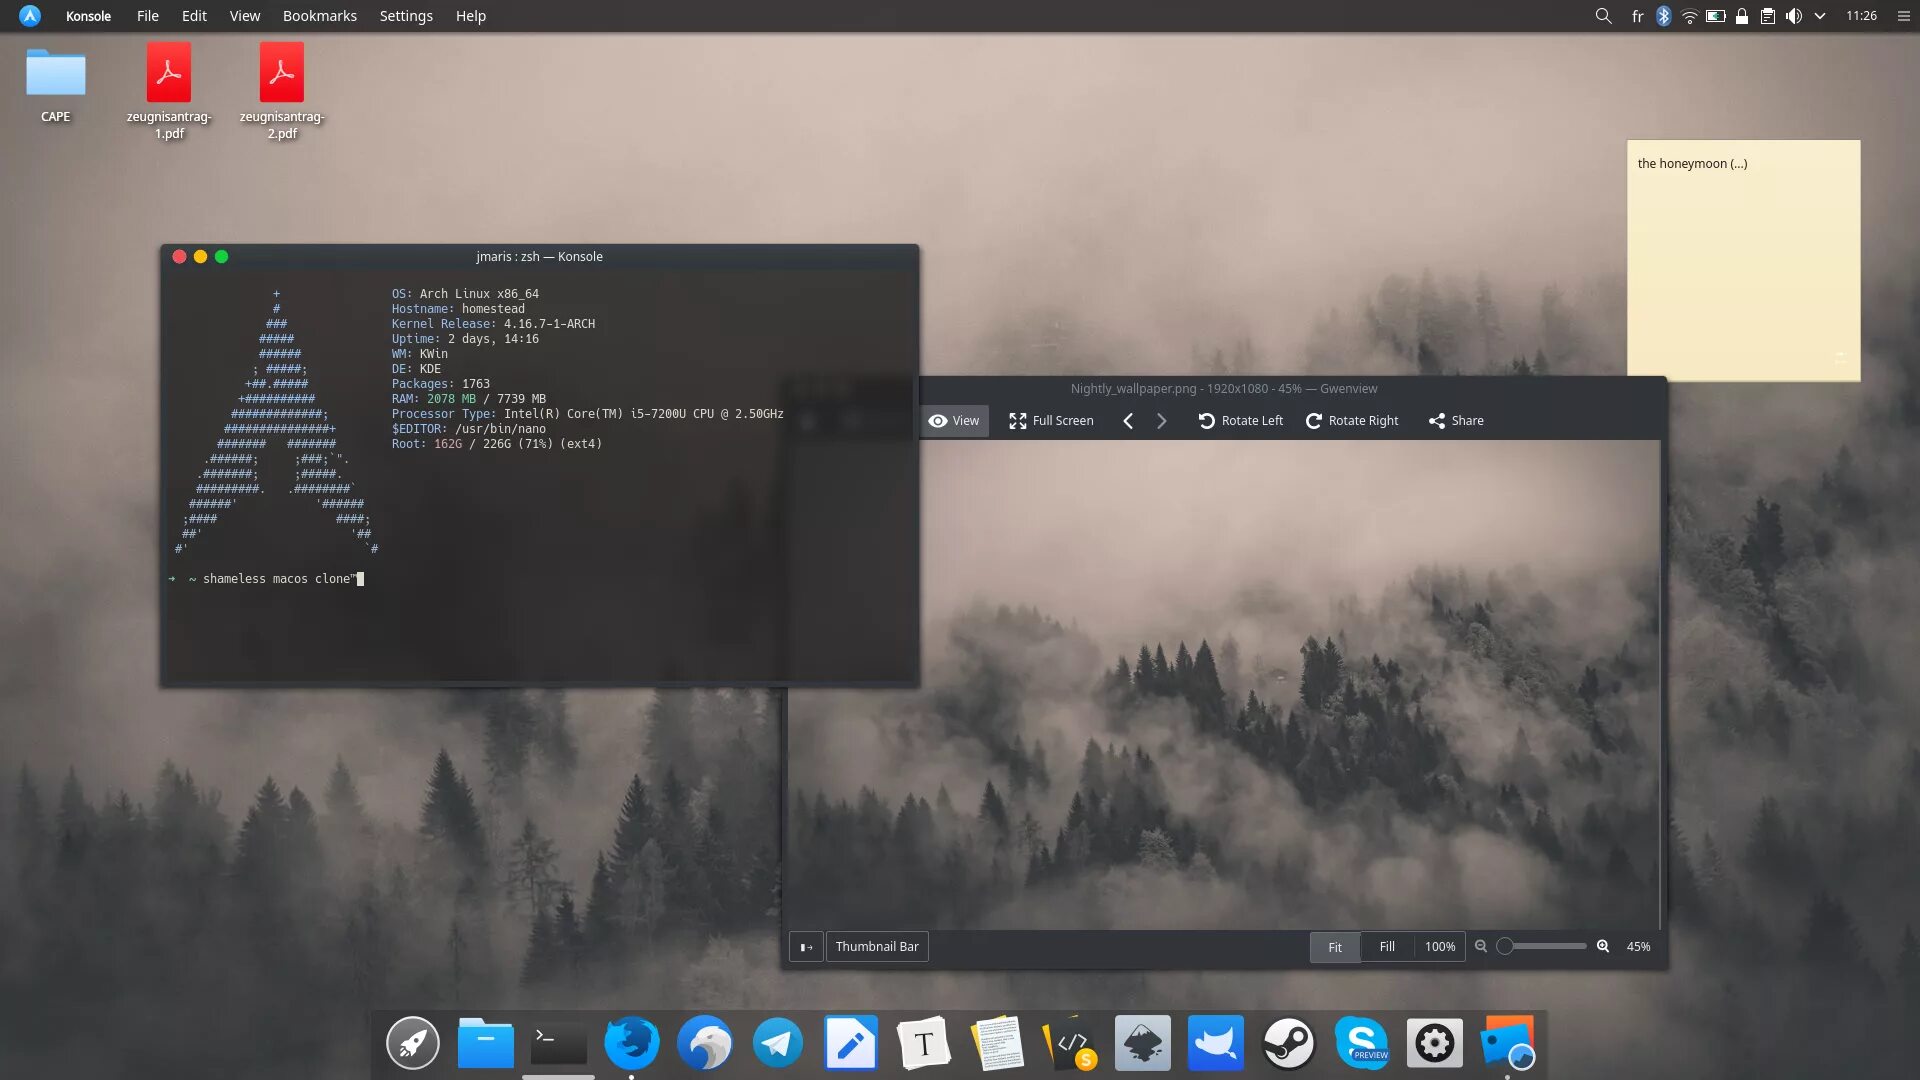Go to previous image arrow

[x=1128, y=421]
